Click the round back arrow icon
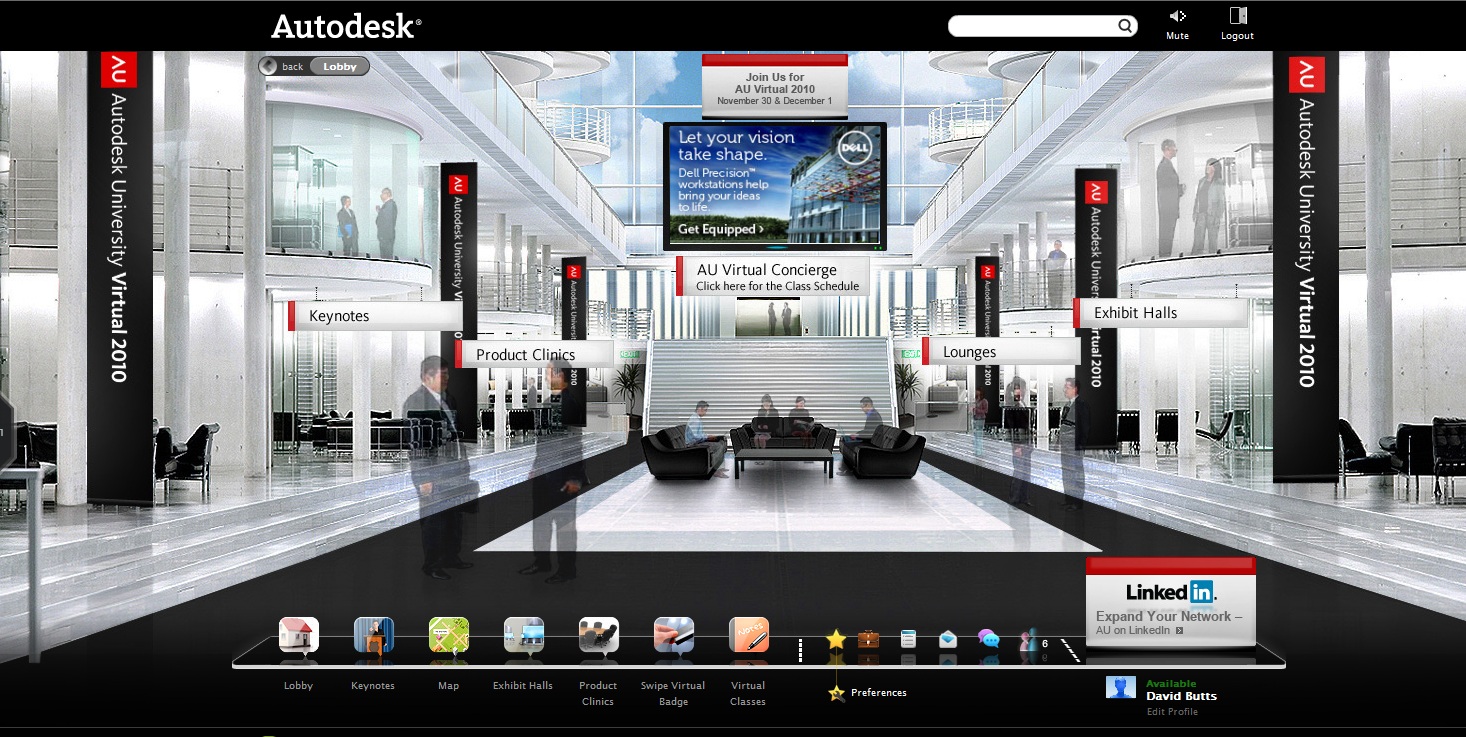This screenshot has height=737, width=1466. [x=268, y=66]
